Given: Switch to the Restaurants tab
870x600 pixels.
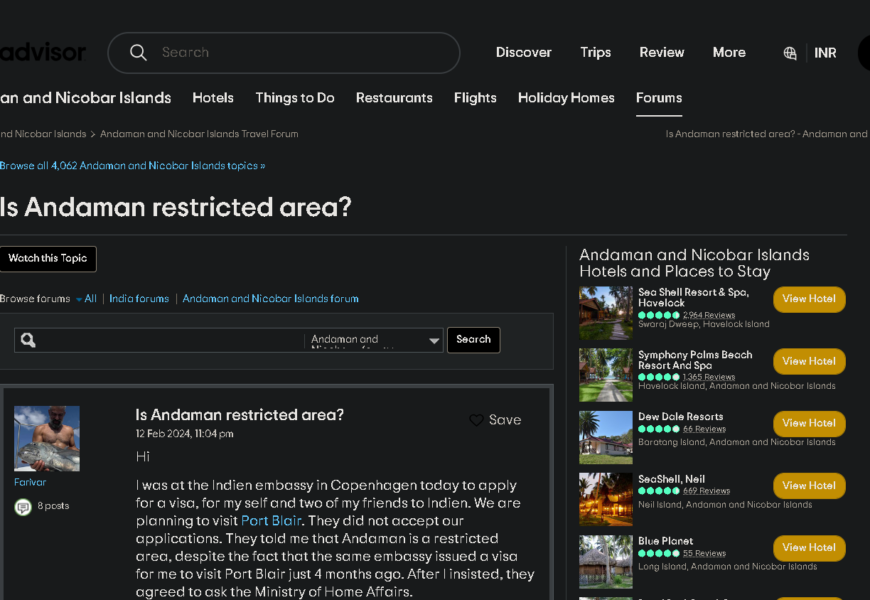Looking at the screenshot, I should tap(394, 98).
